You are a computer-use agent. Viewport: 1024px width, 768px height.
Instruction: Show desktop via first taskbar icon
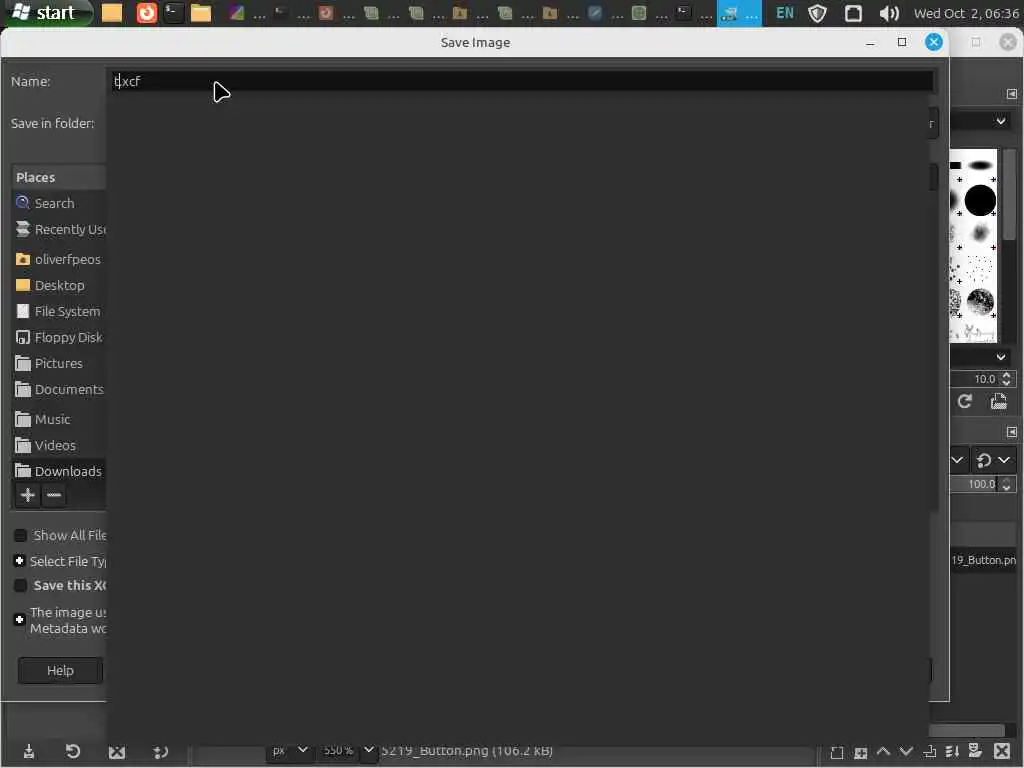click(x=112, y=13)
